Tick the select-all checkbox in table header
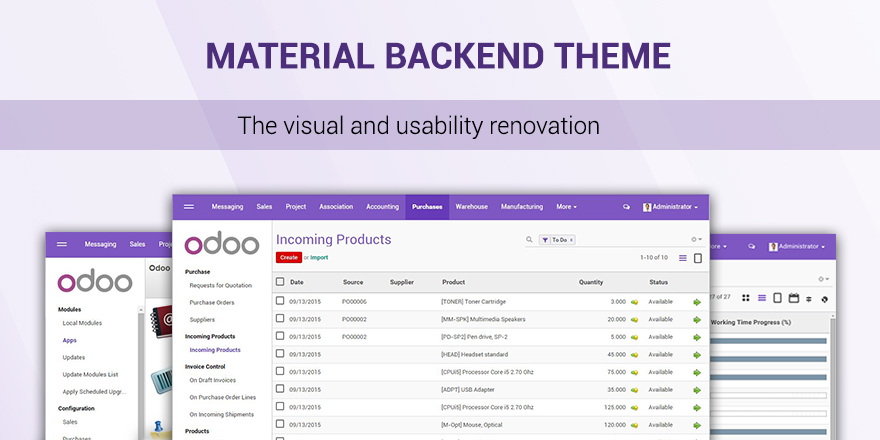 (x=280, y=282)
